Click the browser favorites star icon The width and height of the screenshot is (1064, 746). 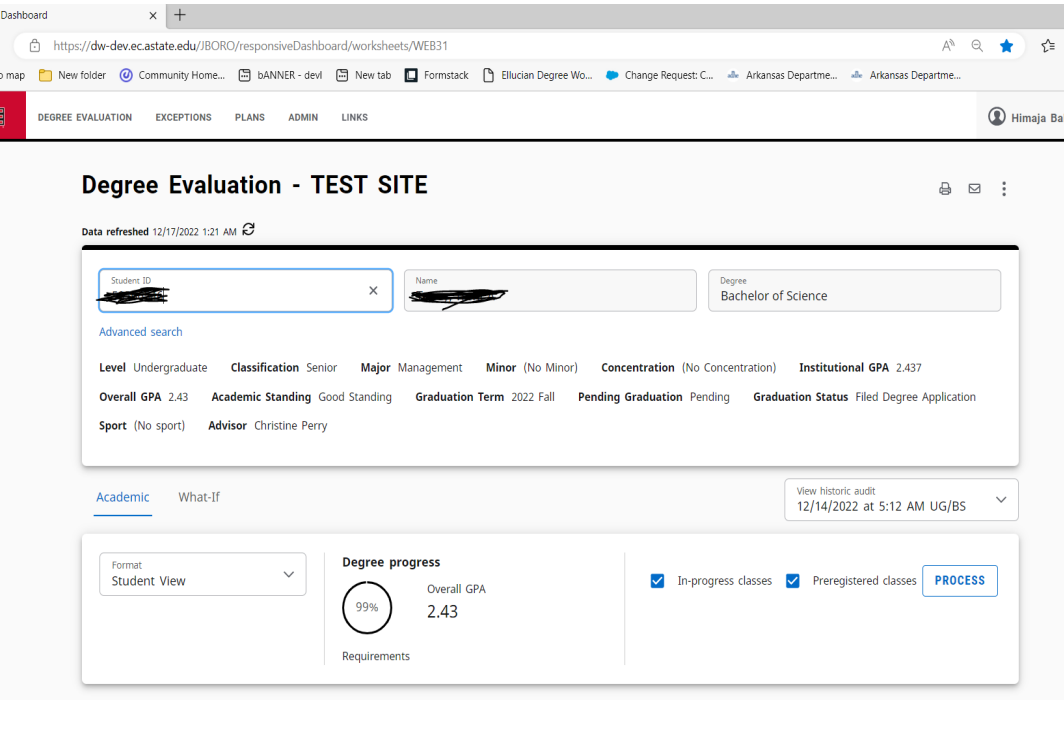pyautogui.click(x=1006, y=45)
